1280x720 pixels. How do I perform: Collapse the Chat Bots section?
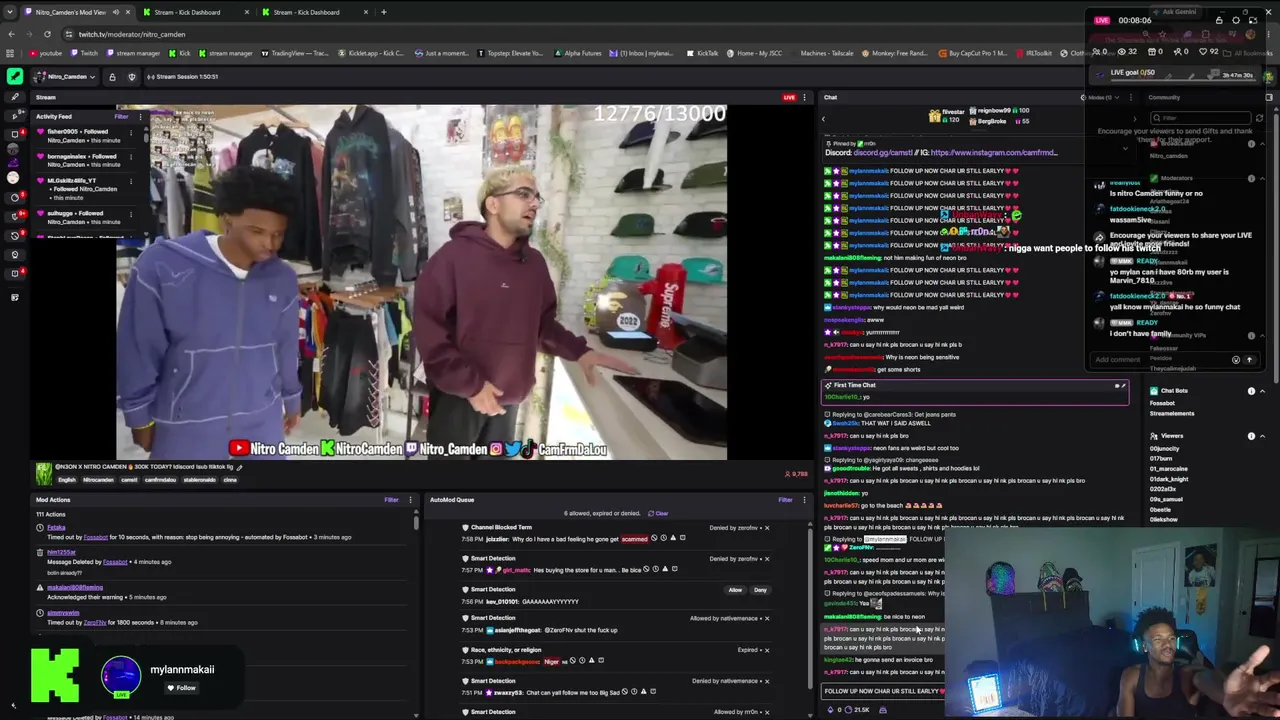click(x=1262, y=391)
